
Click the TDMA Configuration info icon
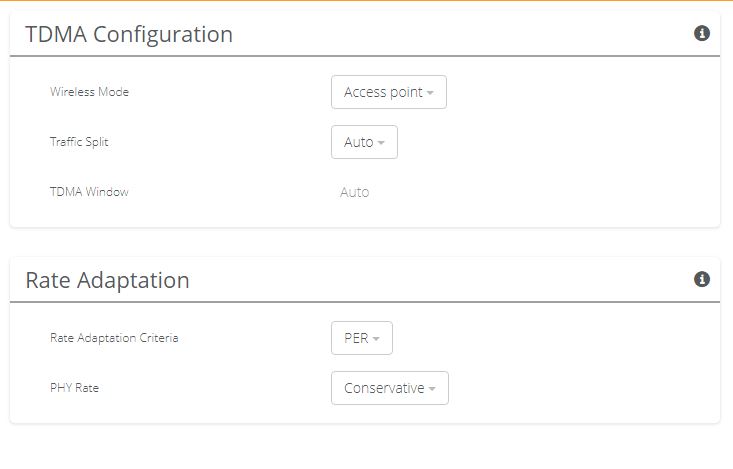click(x=702, y=34)
